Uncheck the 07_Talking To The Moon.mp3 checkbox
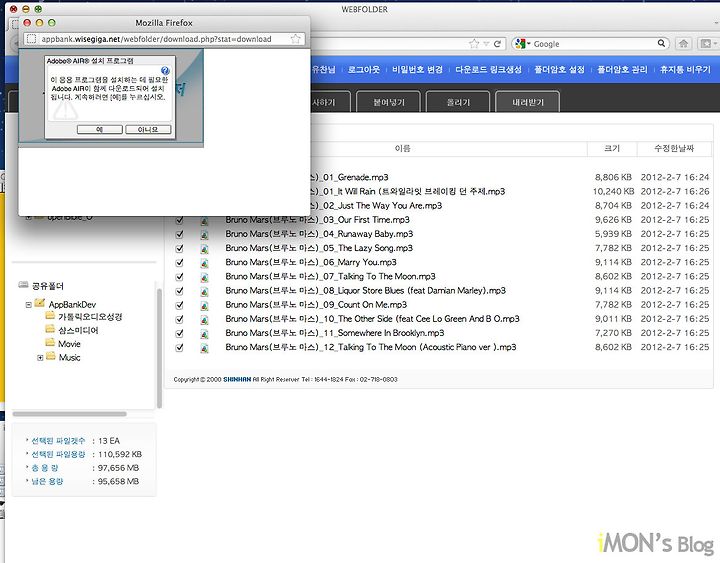 click(x=180, y=277)
